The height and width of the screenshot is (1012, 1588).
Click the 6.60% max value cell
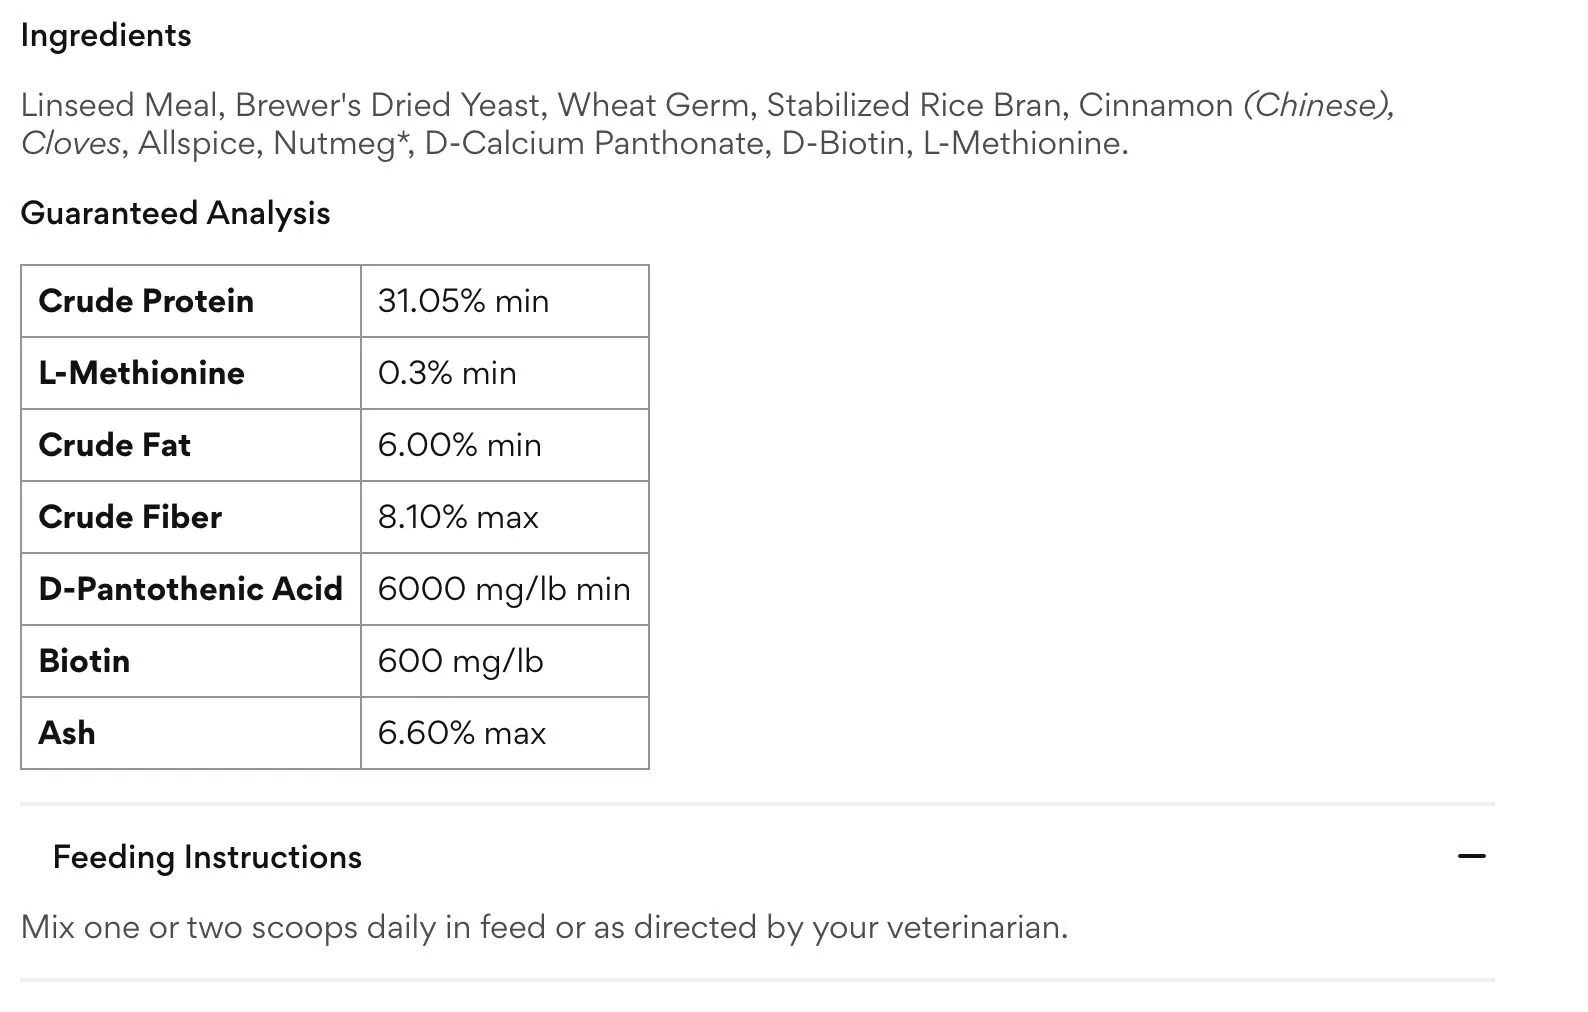click(x=505, y=733)
